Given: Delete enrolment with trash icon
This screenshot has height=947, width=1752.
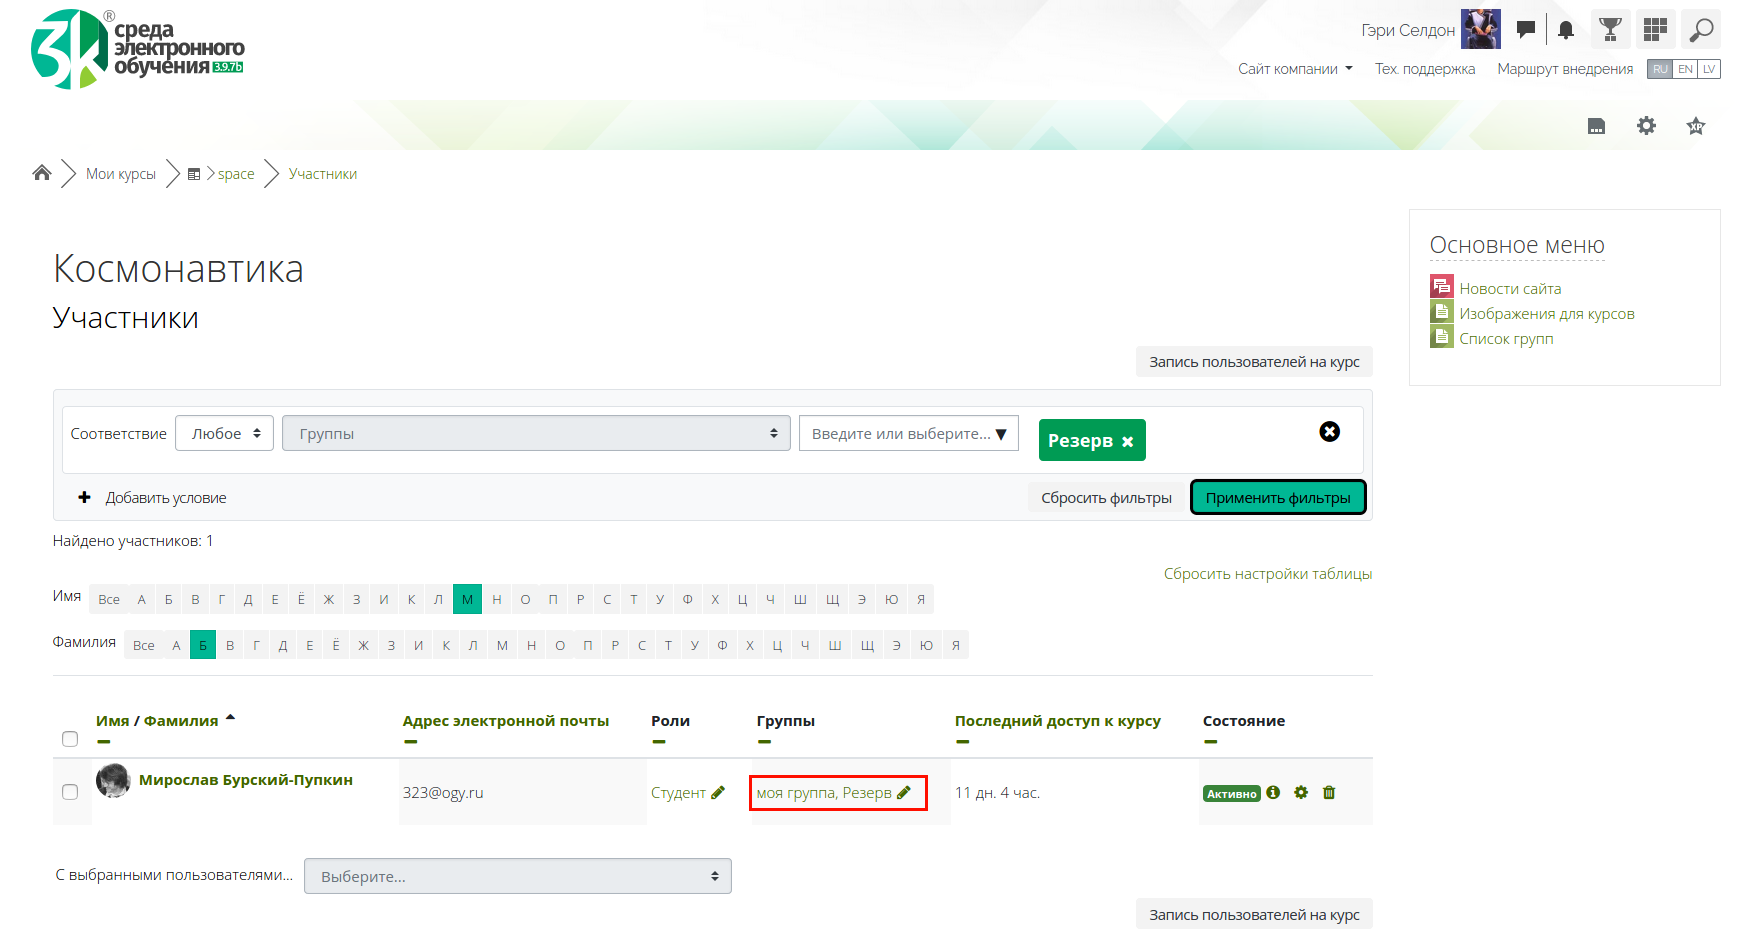Looking at the screenshot, I should click(x=1329, y=792).
